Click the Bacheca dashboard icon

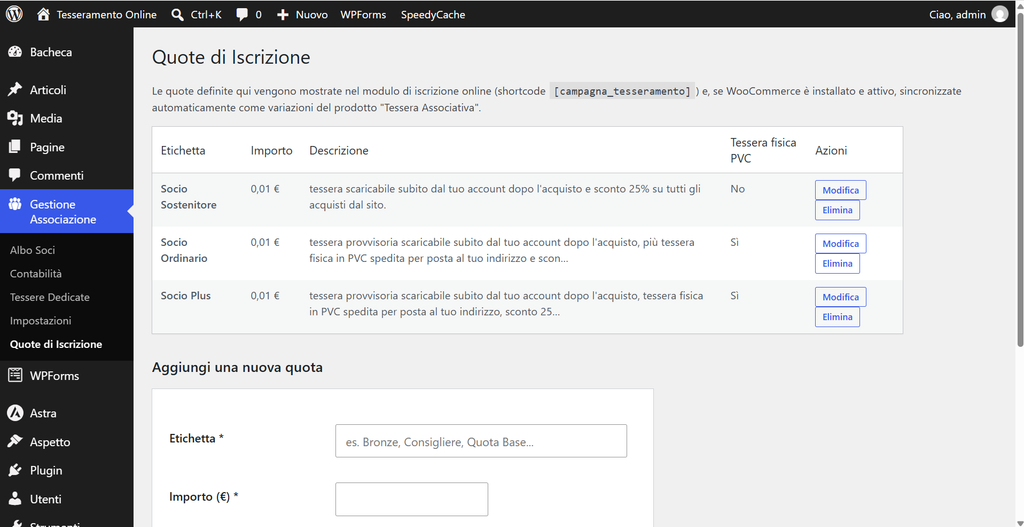coord(15,52)
